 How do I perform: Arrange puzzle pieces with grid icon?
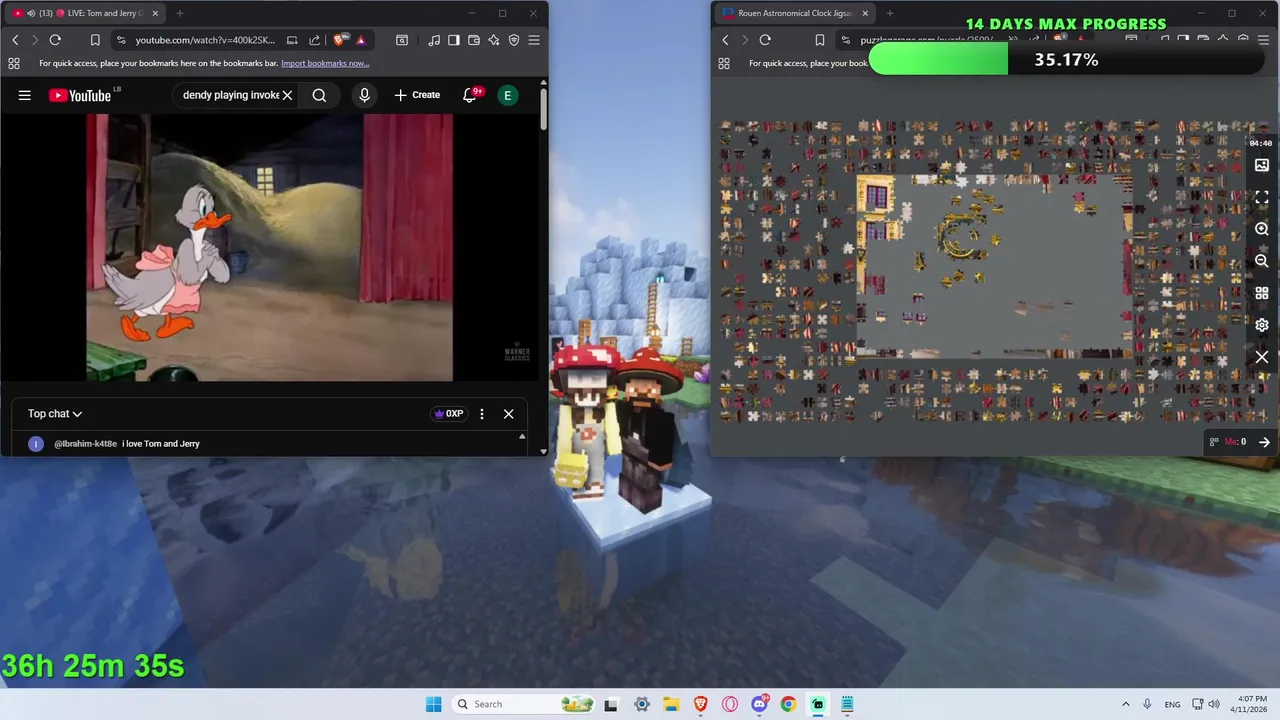click(1262, 293)
